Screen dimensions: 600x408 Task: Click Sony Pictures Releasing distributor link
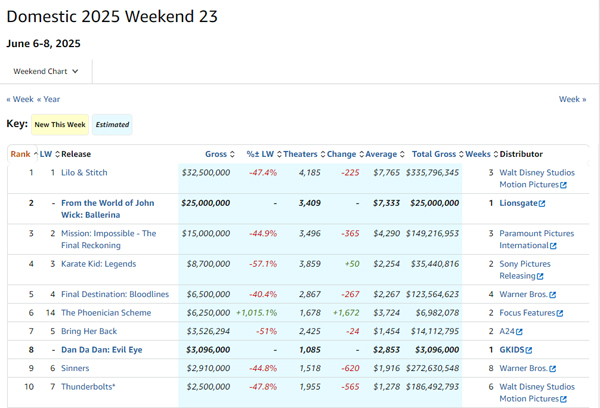click(x=525, y=270)
